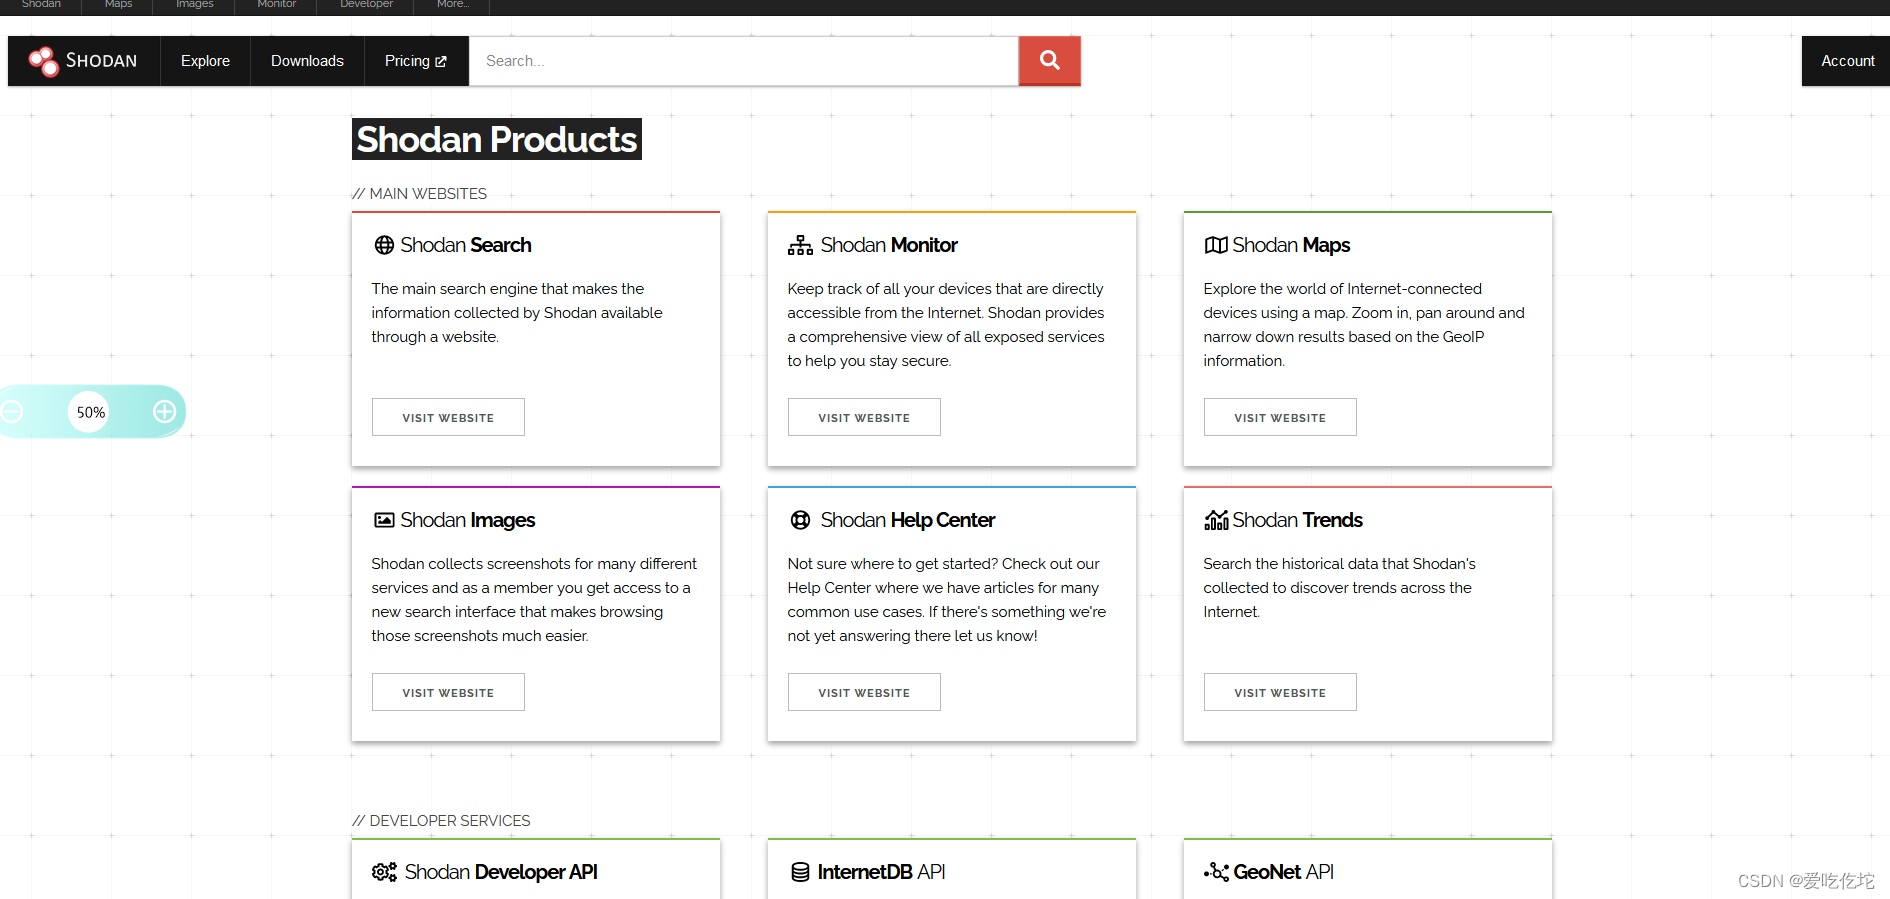Click the chart icon of Shodan Trends
This screenshot has height=899, width=1890.
1216,520
